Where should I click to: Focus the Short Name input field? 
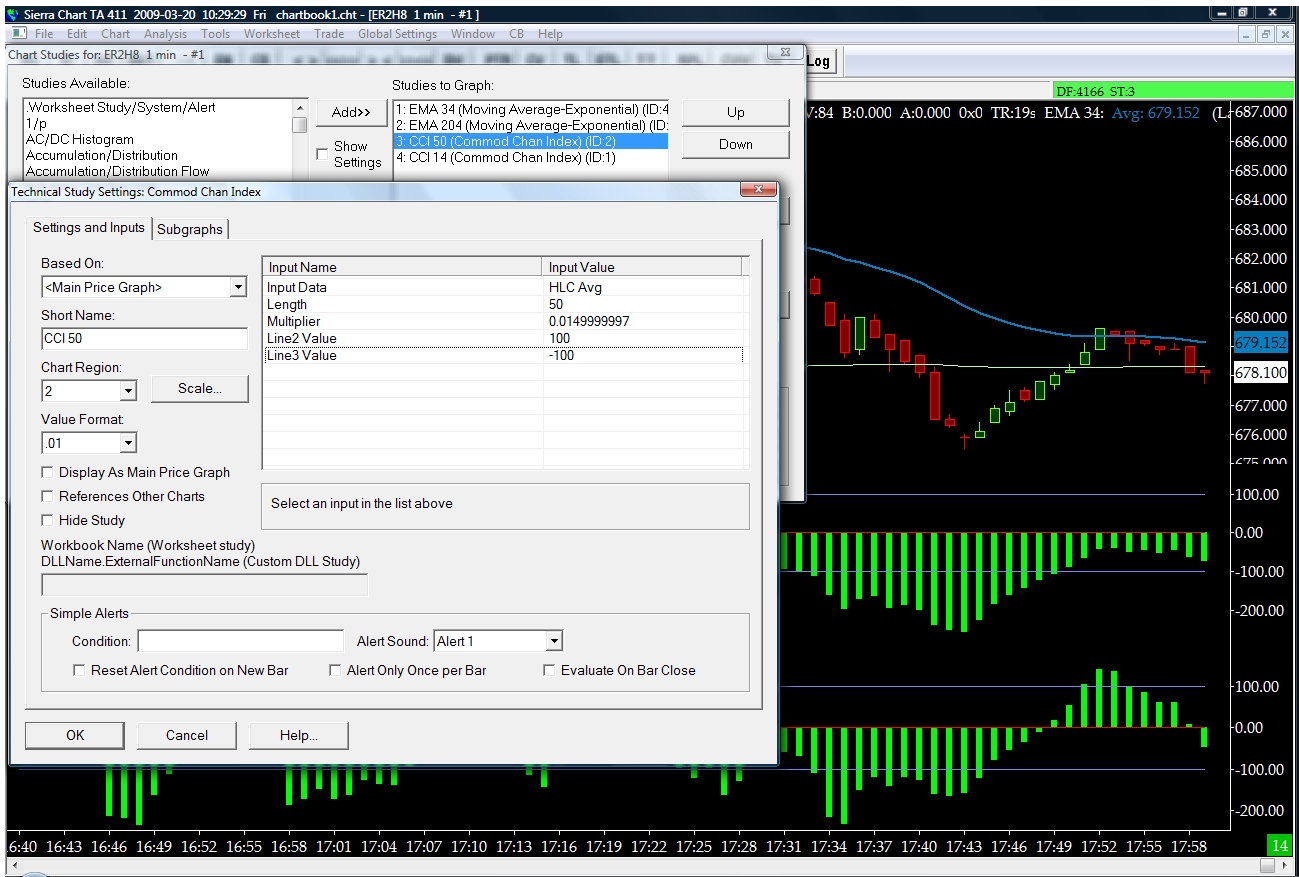144,339
